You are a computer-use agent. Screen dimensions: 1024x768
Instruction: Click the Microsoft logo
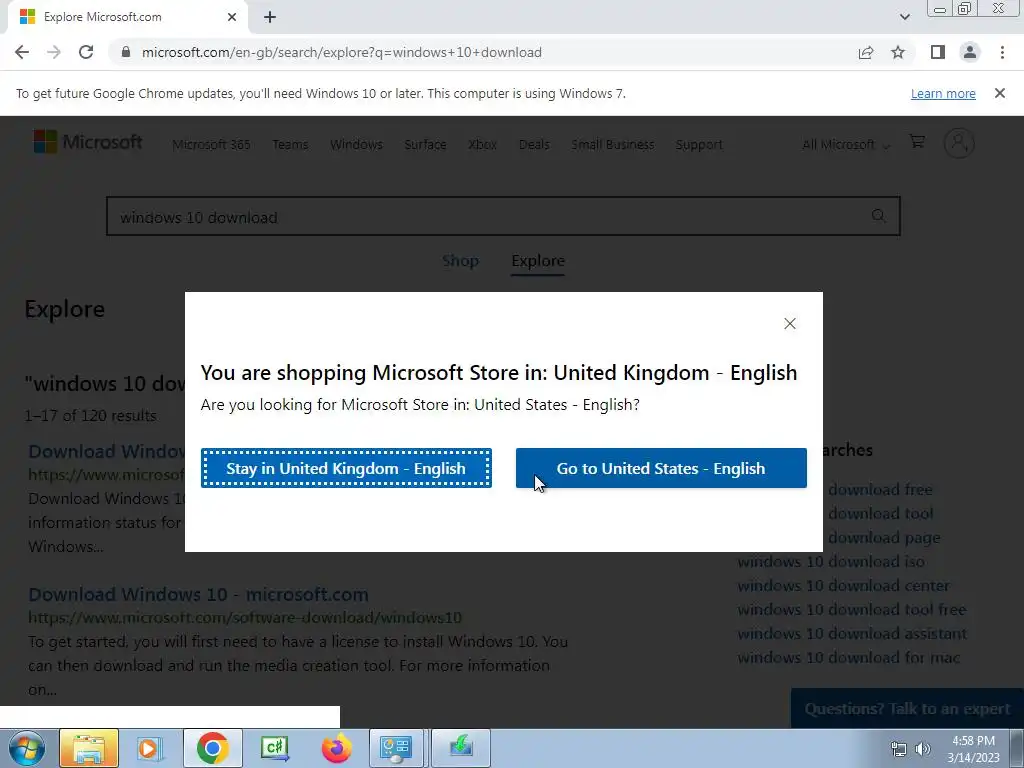[88, 142]
